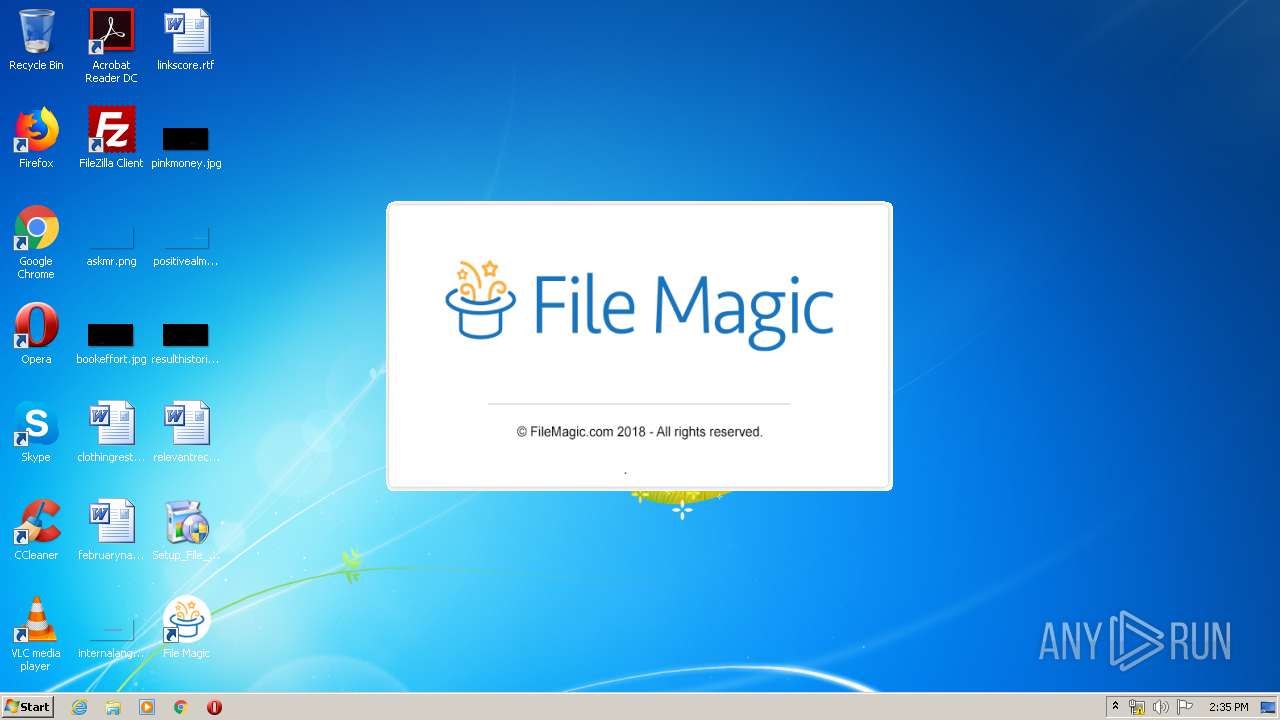Select the februaryna... Word document

tap(111, 529)
